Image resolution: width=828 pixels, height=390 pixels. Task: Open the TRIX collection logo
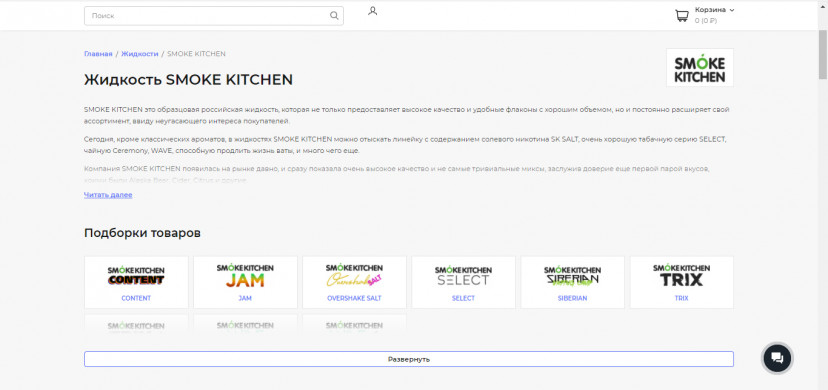point(681,275)
